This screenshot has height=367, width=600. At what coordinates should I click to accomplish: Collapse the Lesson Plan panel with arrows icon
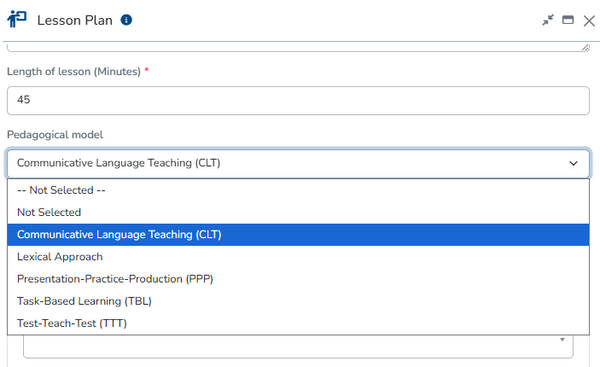tap(548, 20)
